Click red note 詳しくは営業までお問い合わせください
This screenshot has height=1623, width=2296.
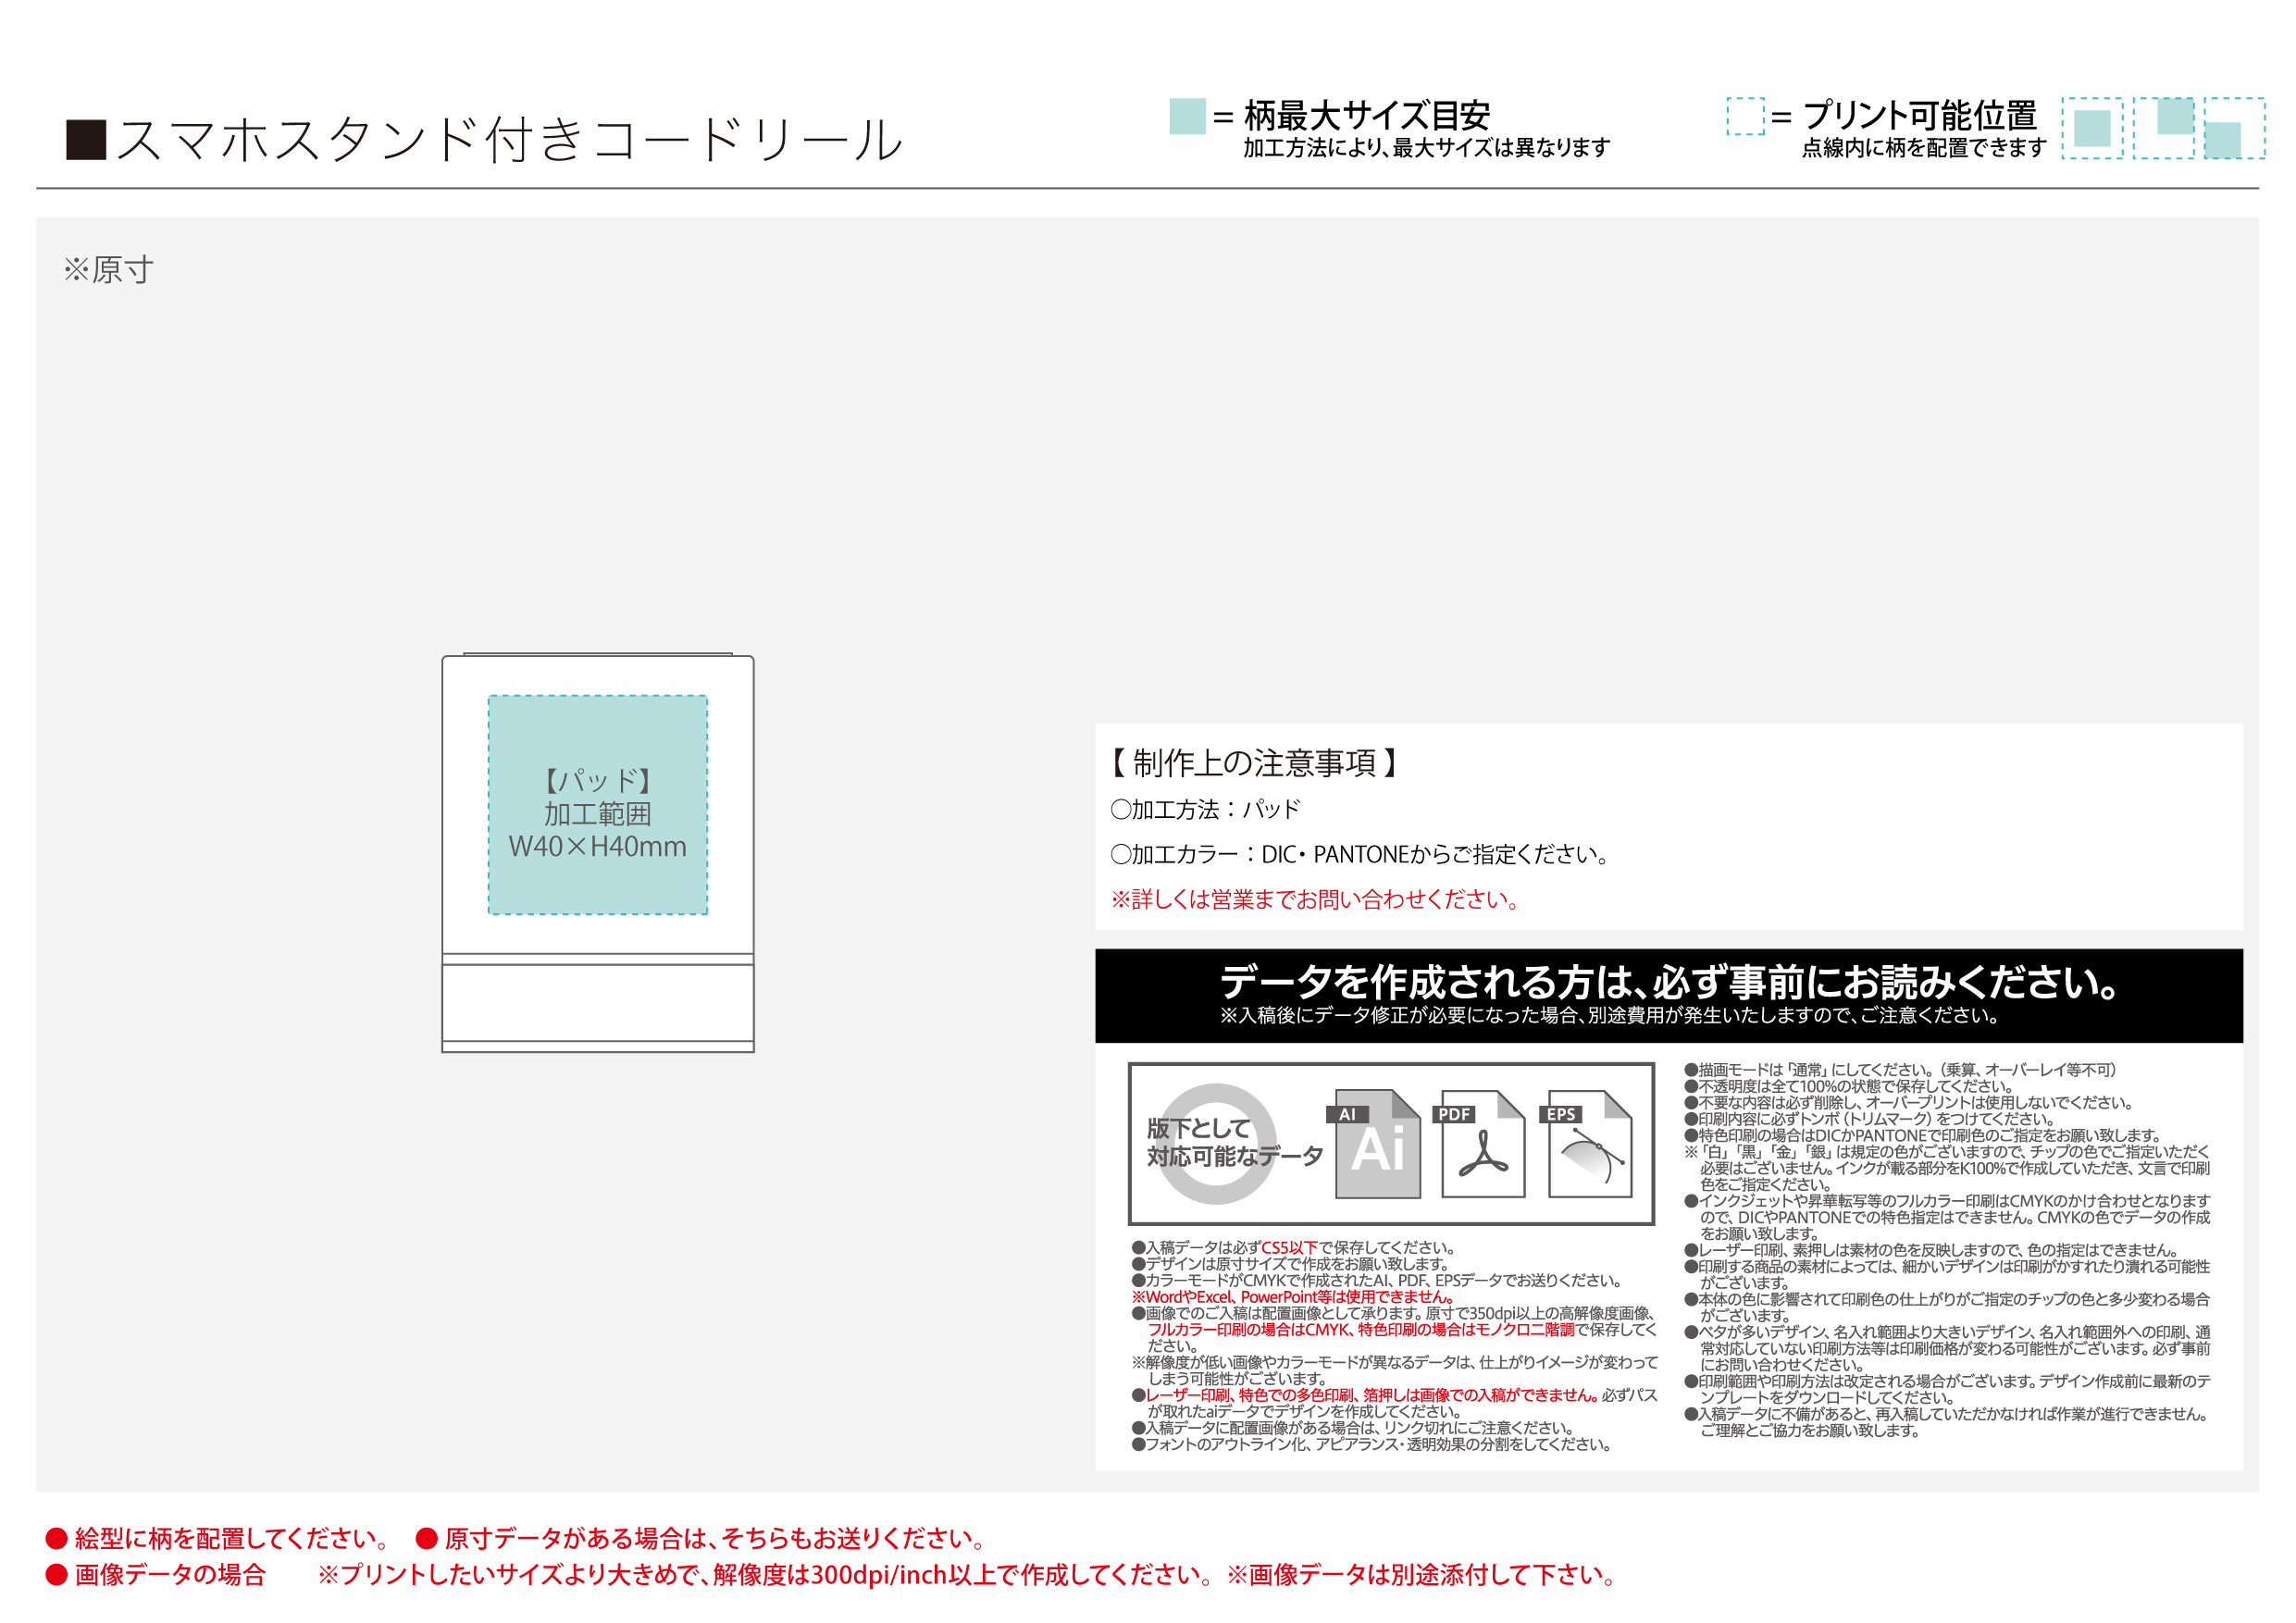pyautogui.click(x=1316, y=899)
